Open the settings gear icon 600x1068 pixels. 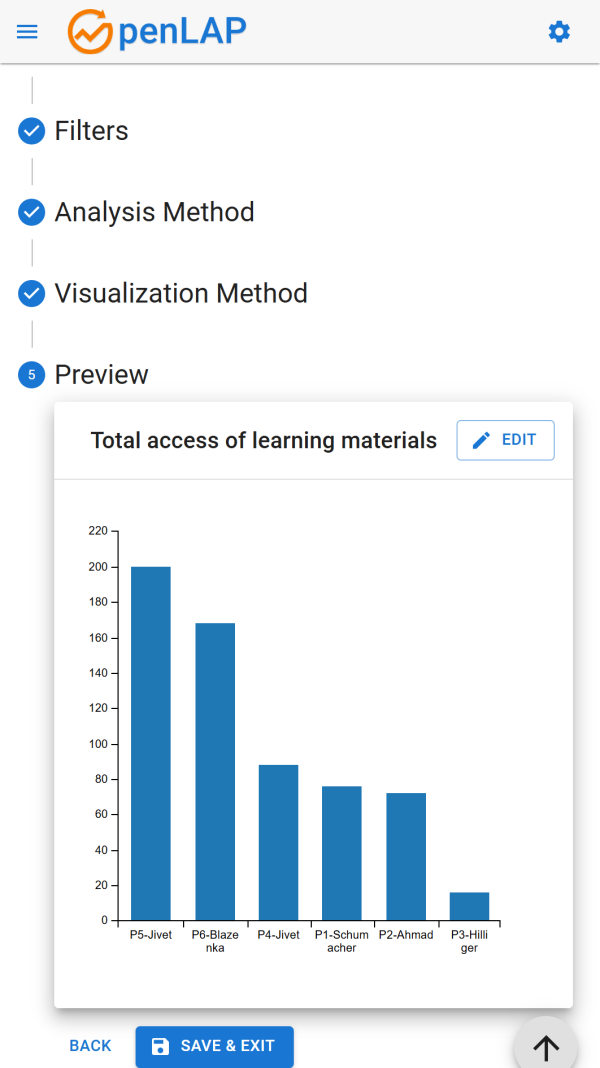pos(559,32)
